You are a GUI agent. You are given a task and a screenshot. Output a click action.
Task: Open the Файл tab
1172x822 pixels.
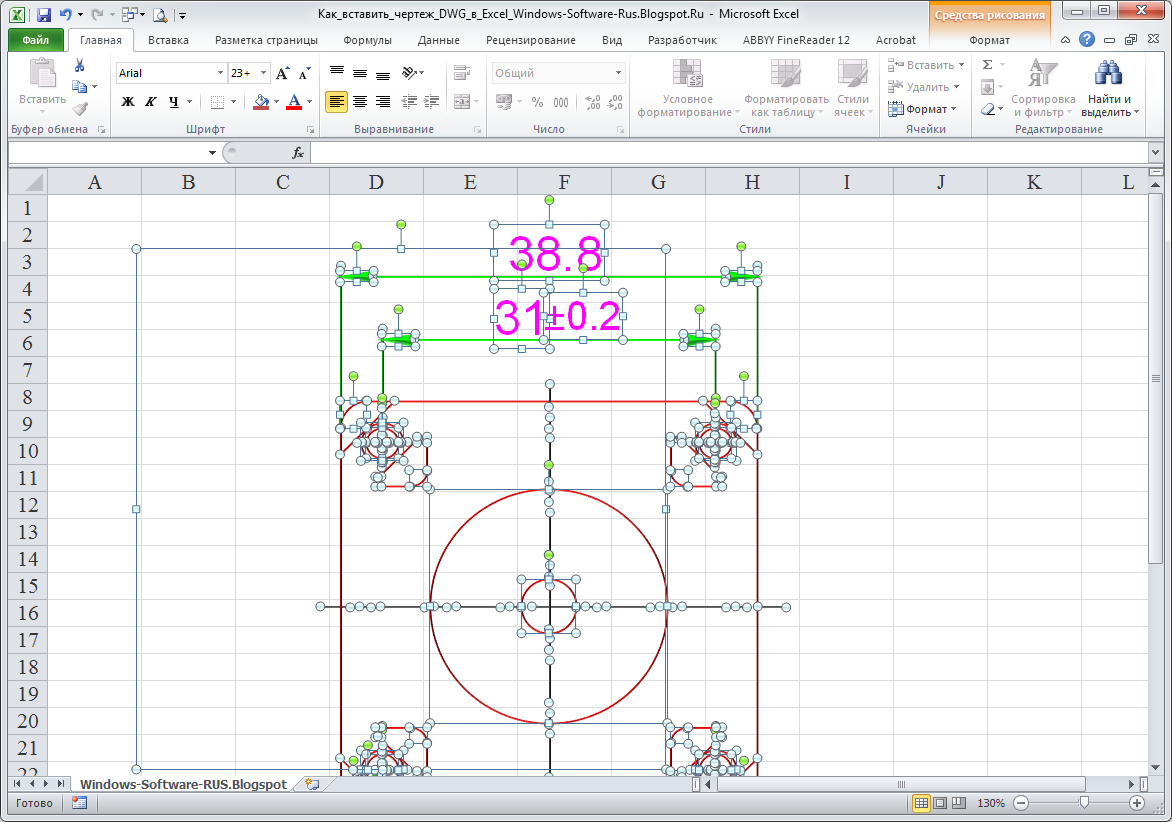[35, 40]
